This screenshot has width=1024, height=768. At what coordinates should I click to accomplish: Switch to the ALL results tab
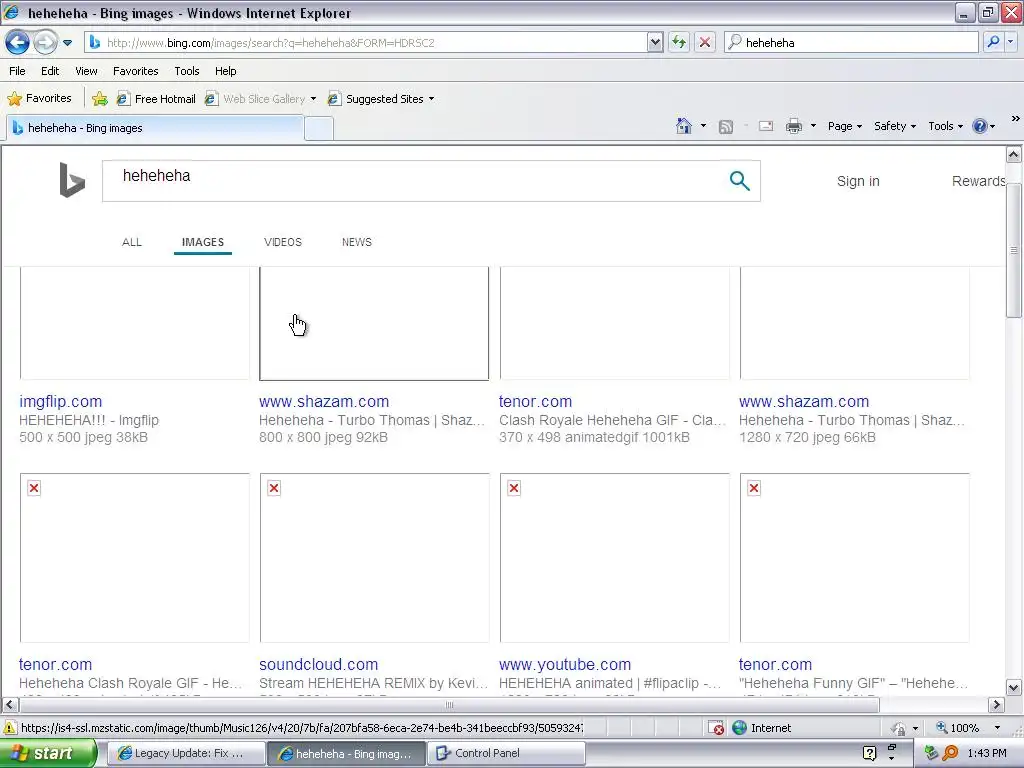tap(132, 242)
